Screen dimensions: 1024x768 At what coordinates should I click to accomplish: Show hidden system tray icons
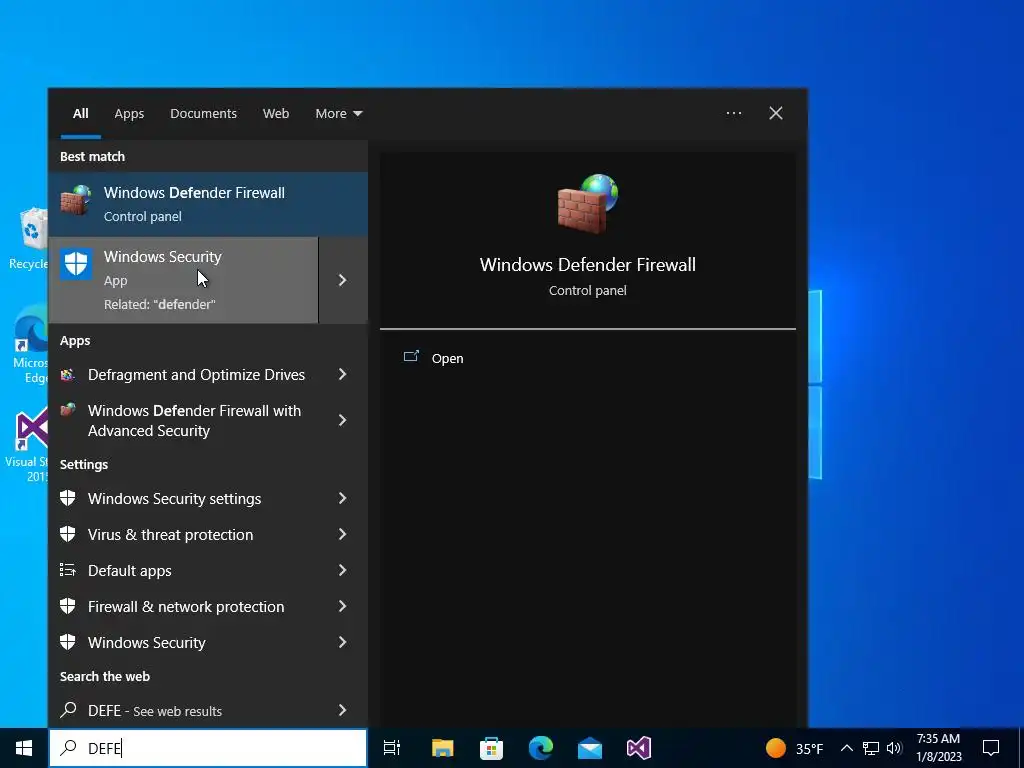[846, 748]
